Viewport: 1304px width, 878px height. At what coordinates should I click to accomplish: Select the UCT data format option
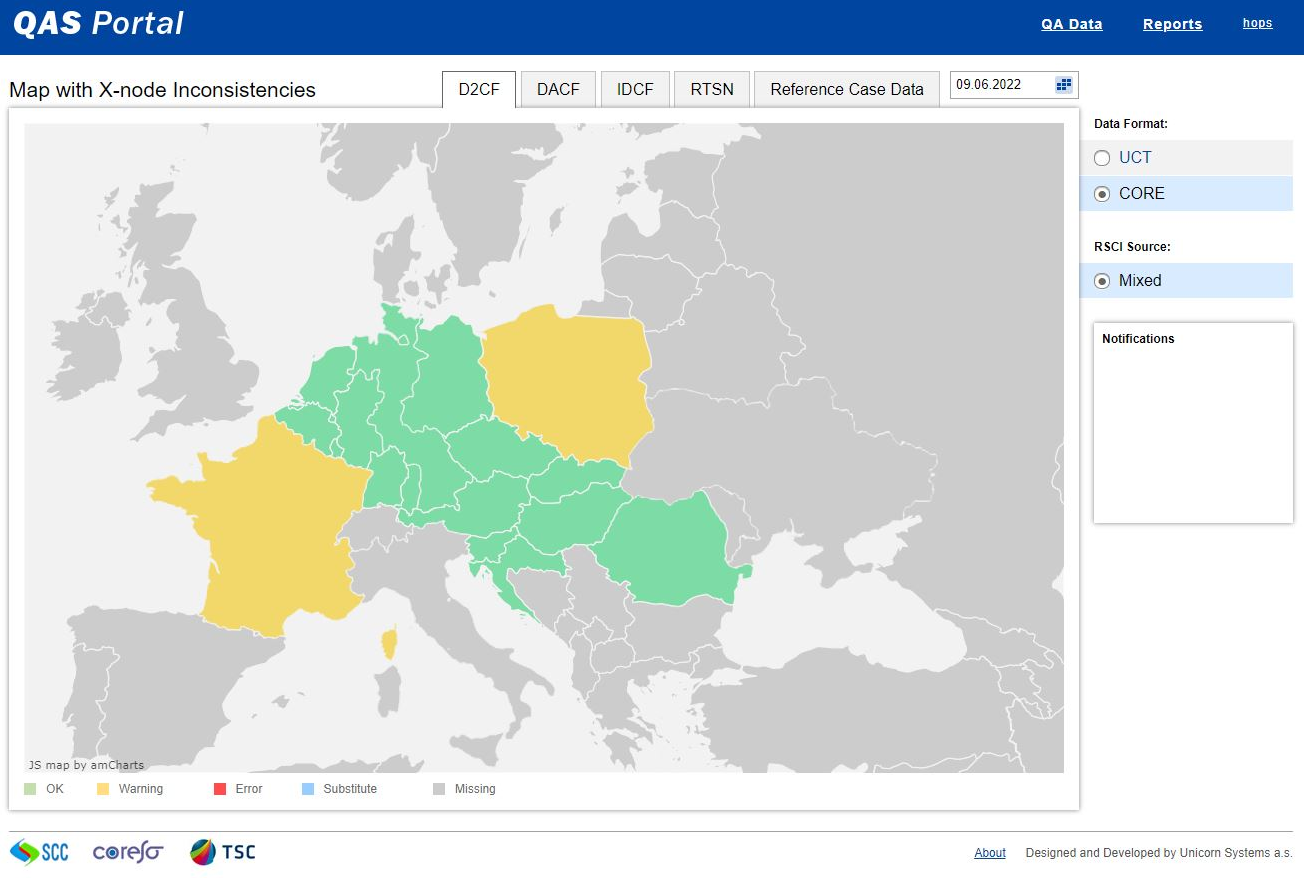[x=1102, y=158]
